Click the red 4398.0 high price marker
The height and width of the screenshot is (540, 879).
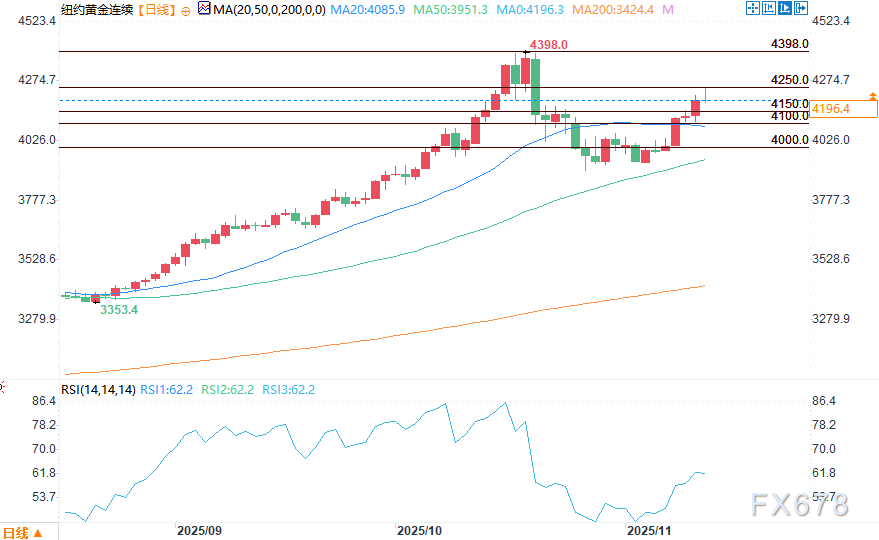pyautogui.click(x=550, y=45)
